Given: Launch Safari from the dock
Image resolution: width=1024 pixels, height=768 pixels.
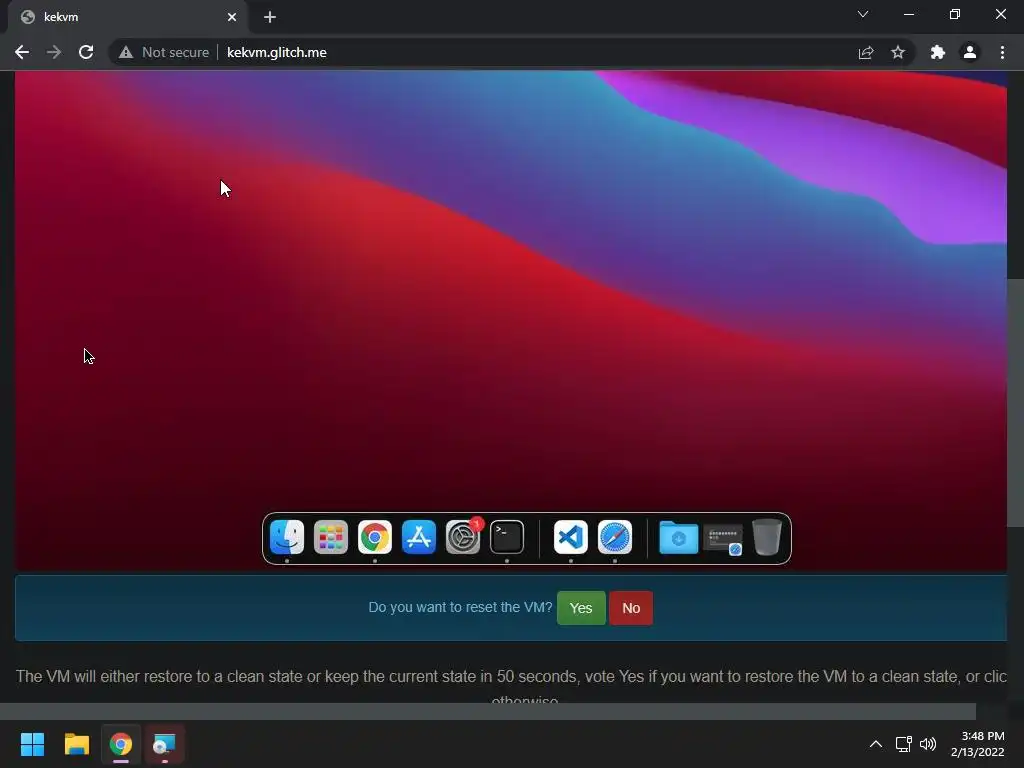Looking at the screenshot, I should pos(615,537).
